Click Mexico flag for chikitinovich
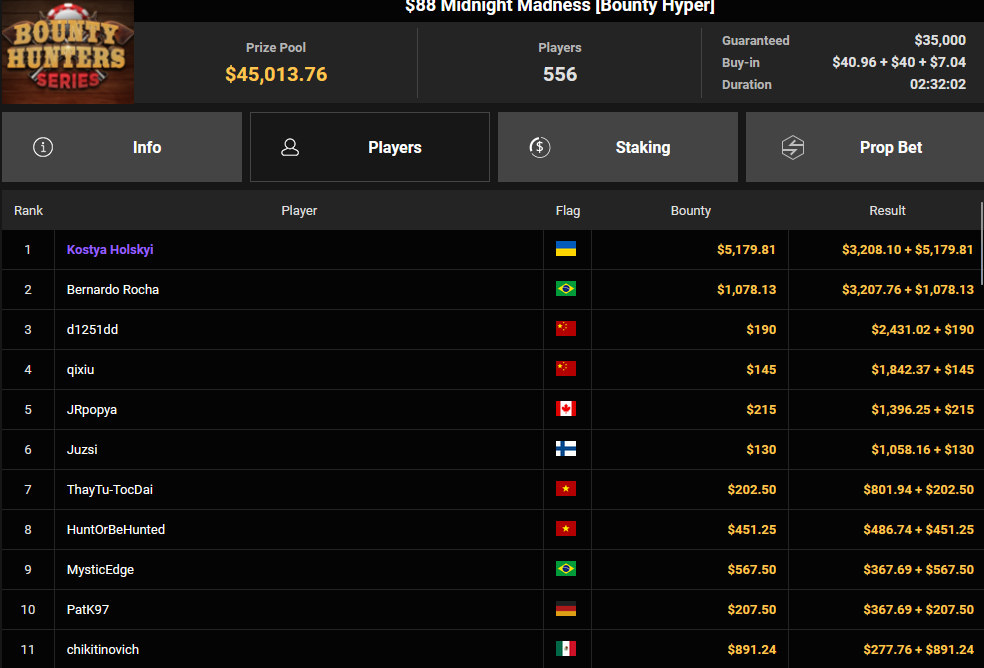Viewport: 984px width, 668px height. point(566,649)
